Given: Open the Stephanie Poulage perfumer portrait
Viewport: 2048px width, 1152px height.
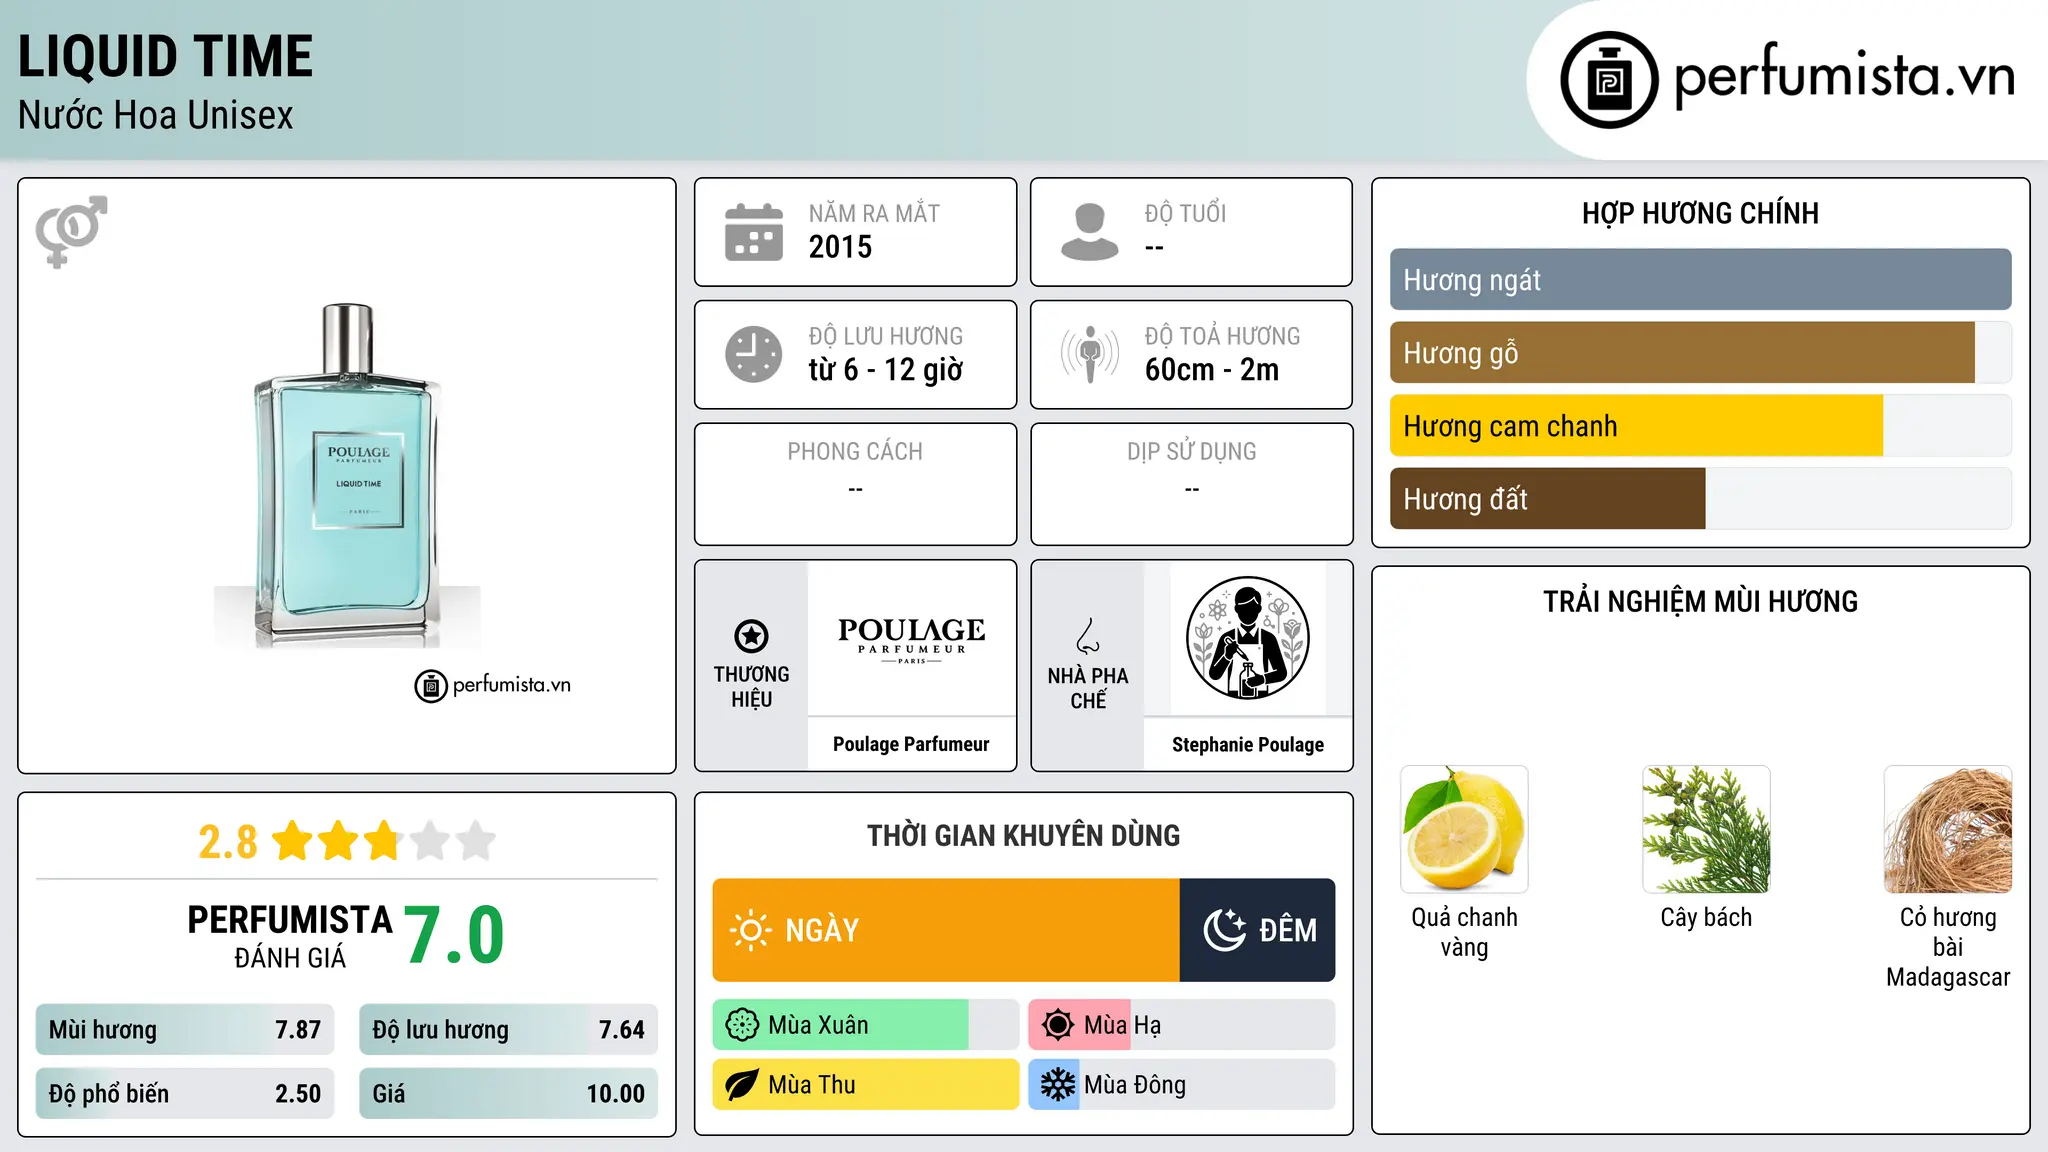Looking at the screenshot, I should pos(1247,638).
